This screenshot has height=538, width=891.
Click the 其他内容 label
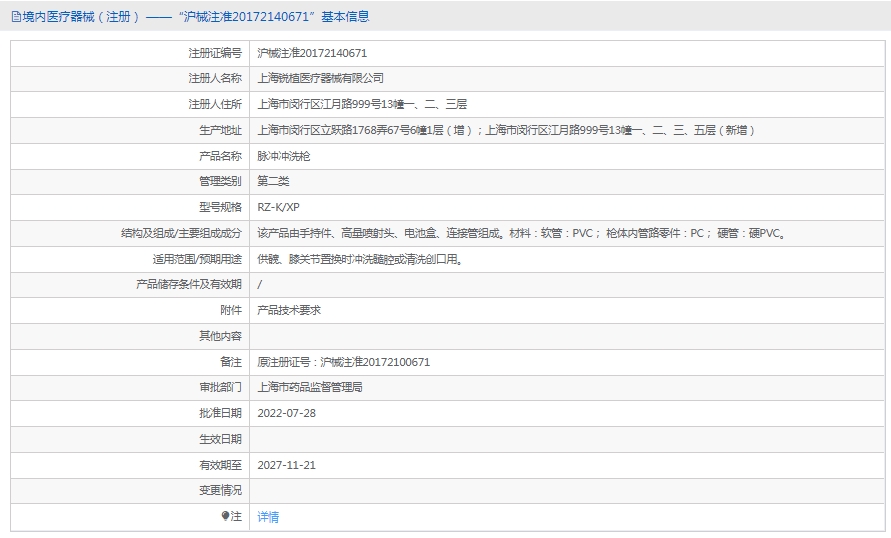tap(220, 336)
